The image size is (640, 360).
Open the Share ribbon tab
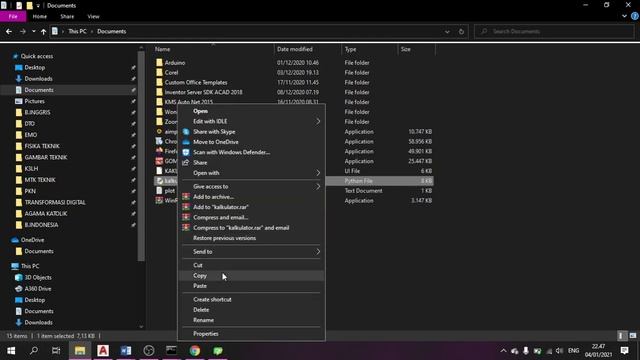tap(67, 16)
